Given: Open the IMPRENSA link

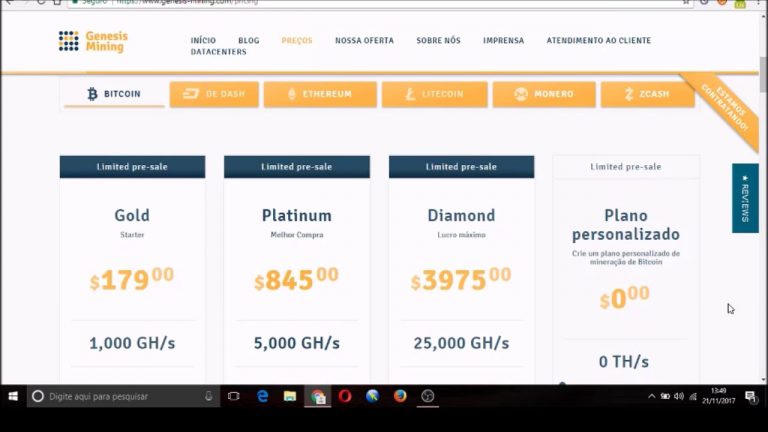Looking at the screenshot, I should click(x=504, y=41).
